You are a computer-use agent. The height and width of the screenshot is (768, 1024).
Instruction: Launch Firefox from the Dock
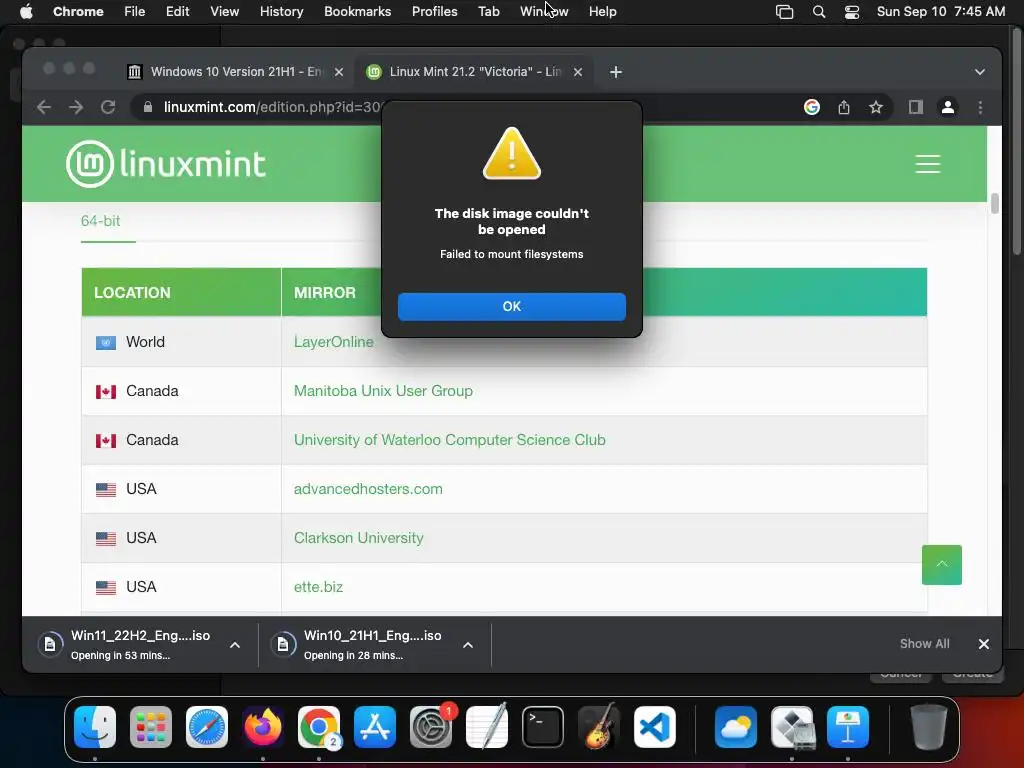[263, 726]
